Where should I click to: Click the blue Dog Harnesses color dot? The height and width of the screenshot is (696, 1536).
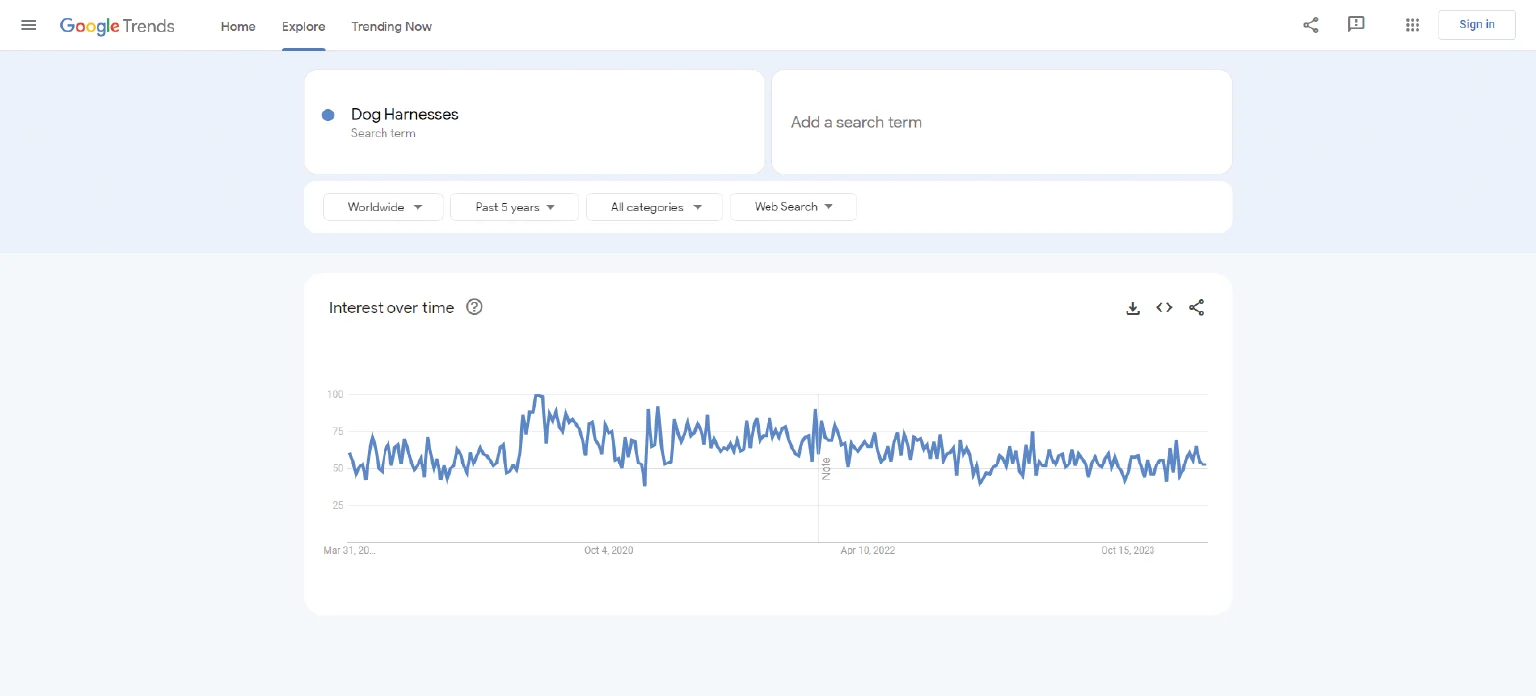pyautogui.click(x=328, y=115)
